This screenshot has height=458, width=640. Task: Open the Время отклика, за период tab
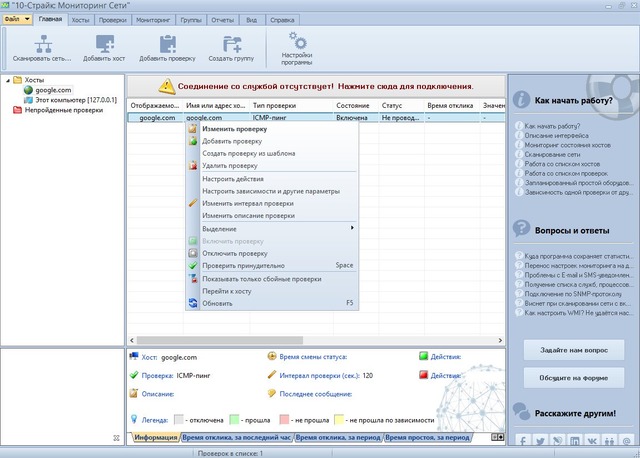337,438
